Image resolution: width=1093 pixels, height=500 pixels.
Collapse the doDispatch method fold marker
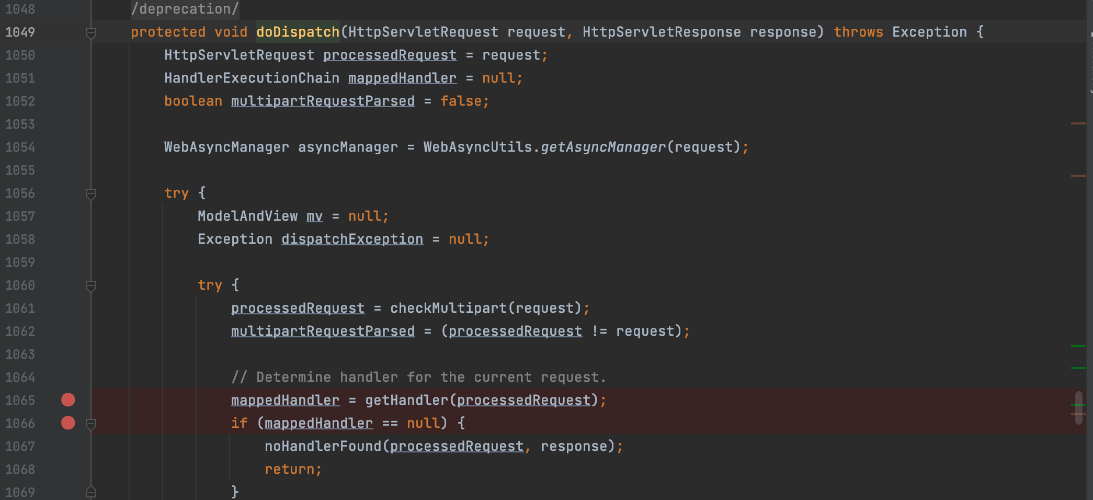point(90,32)
